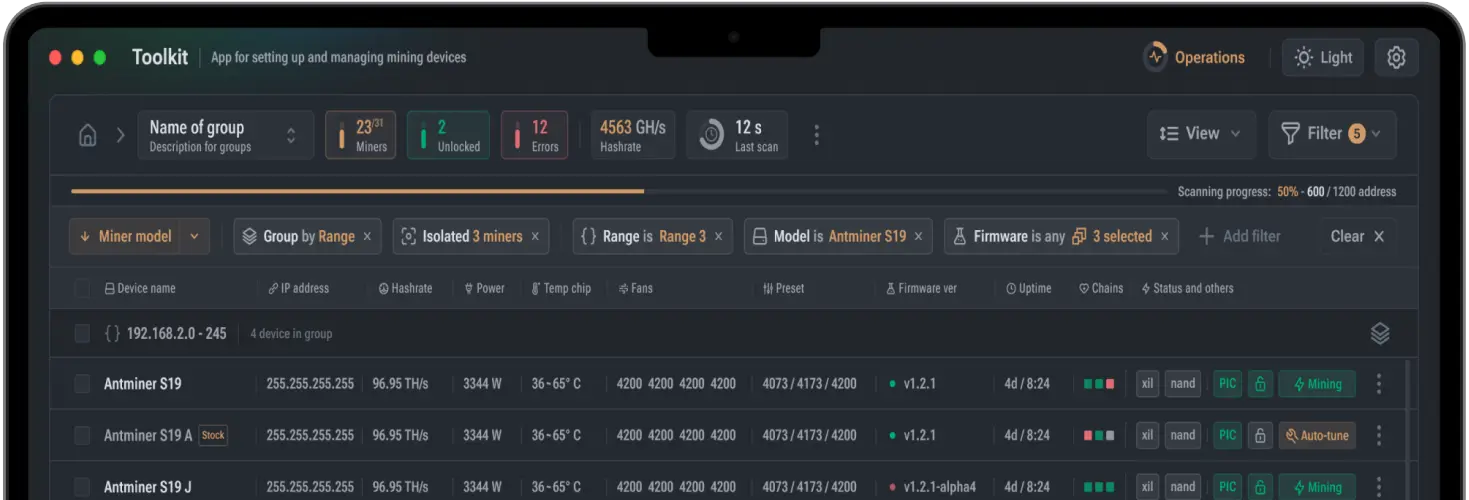Open the Filter menu with 5 badge

(x=1332, y=134)
